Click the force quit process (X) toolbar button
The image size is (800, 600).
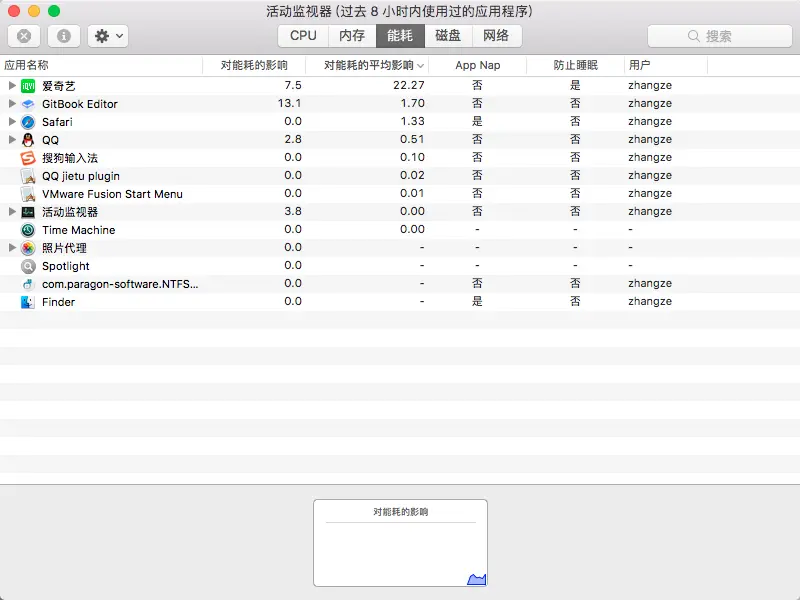point(24,36)
